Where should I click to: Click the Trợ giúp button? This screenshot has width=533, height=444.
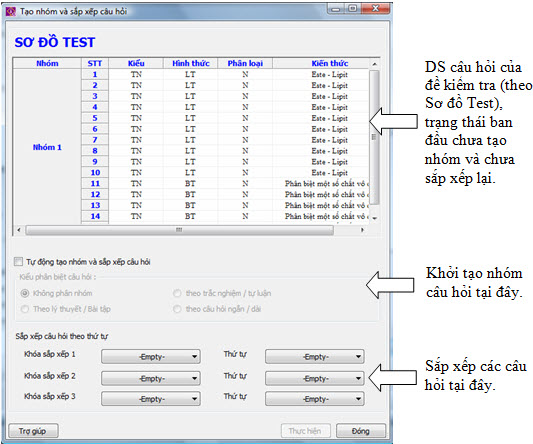(33, 431)
